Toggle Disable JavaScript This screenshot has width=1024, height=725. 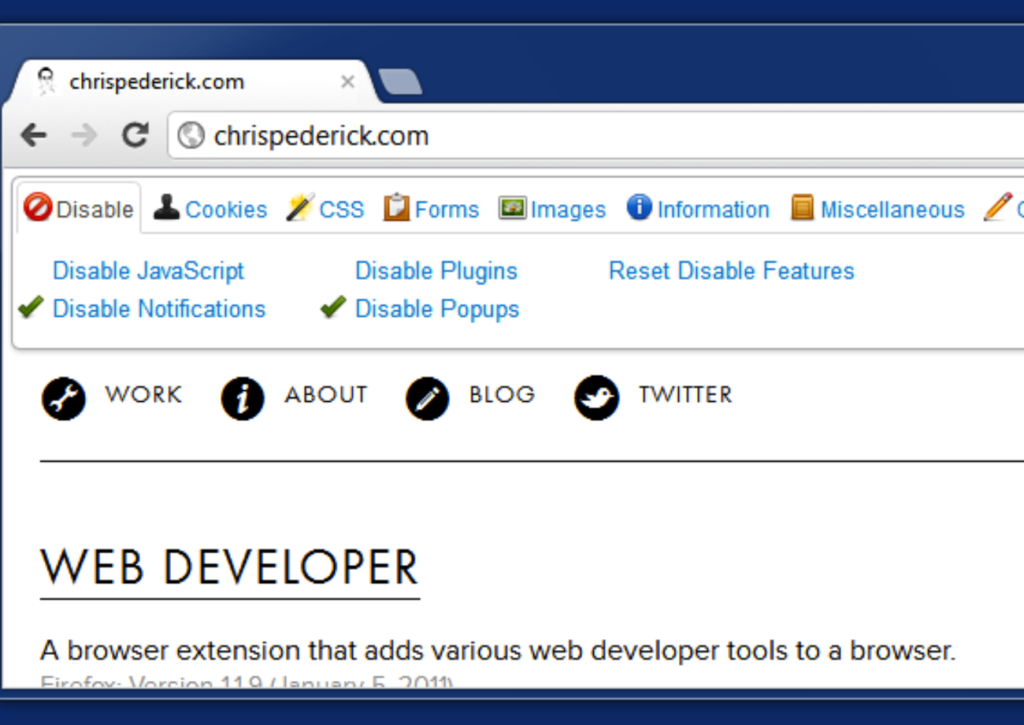pyautogui.click(x=148, y=271)
